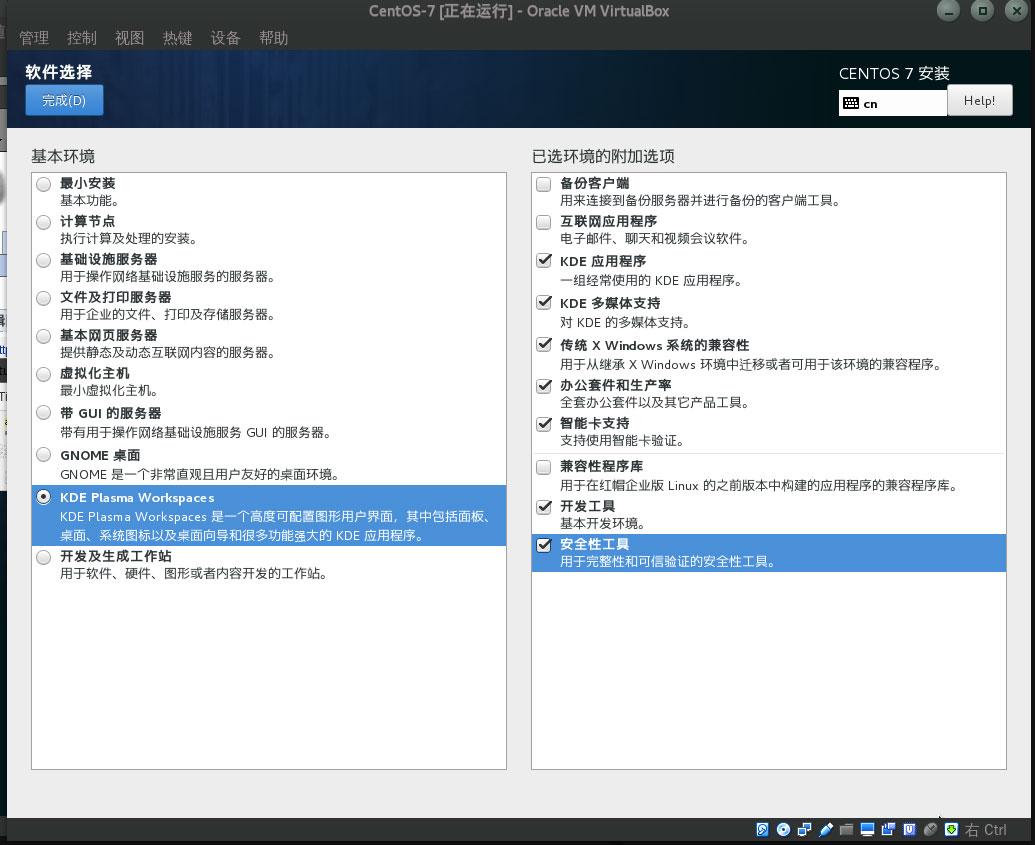Open the 控制 menu

[82, 38]
